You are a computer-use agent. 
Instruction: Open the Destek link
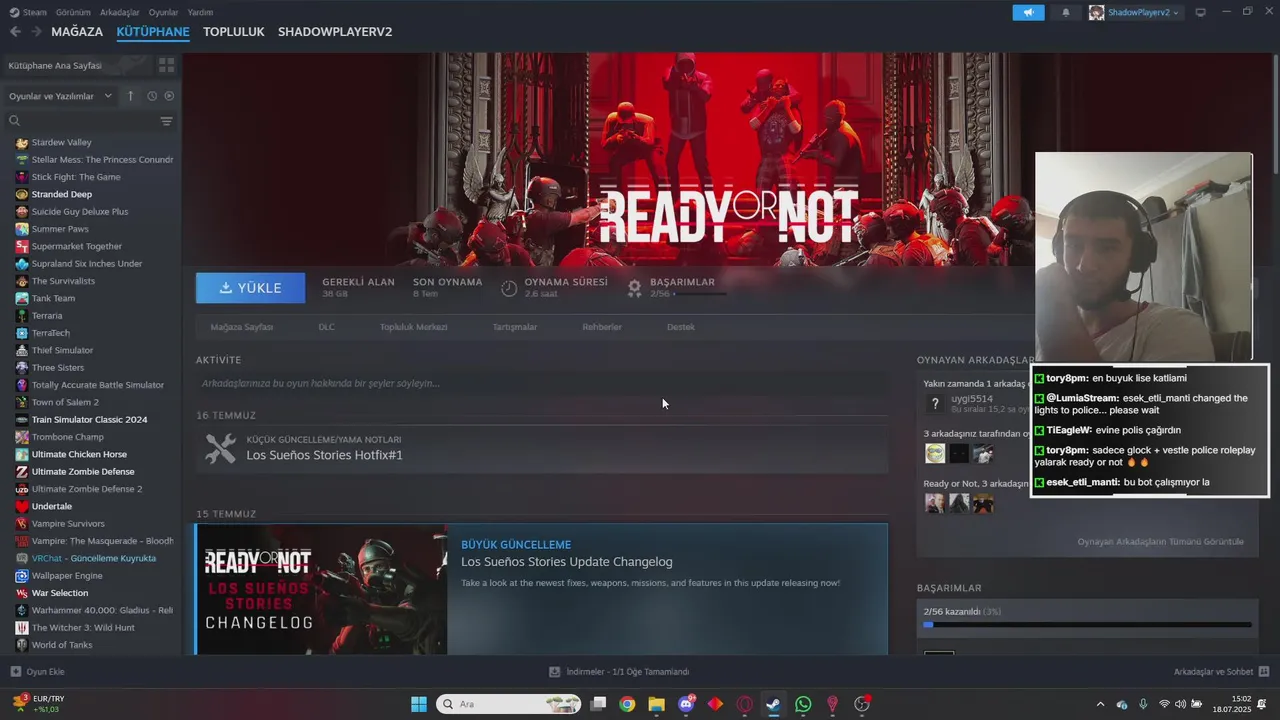tap(681, 327)
